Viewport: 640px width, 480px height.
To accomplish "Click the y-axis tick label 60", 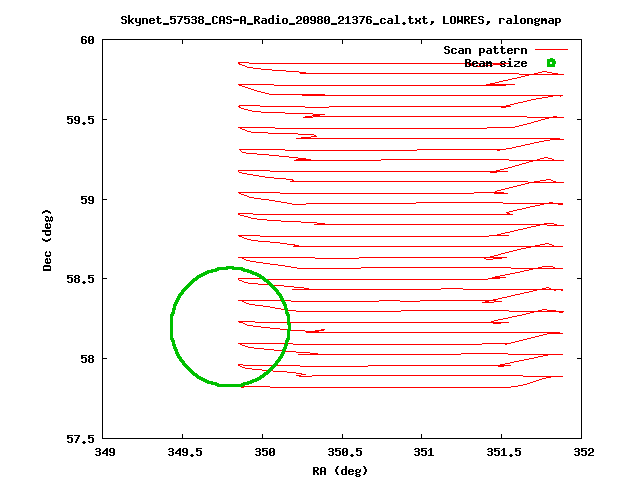I will point(87,40).
